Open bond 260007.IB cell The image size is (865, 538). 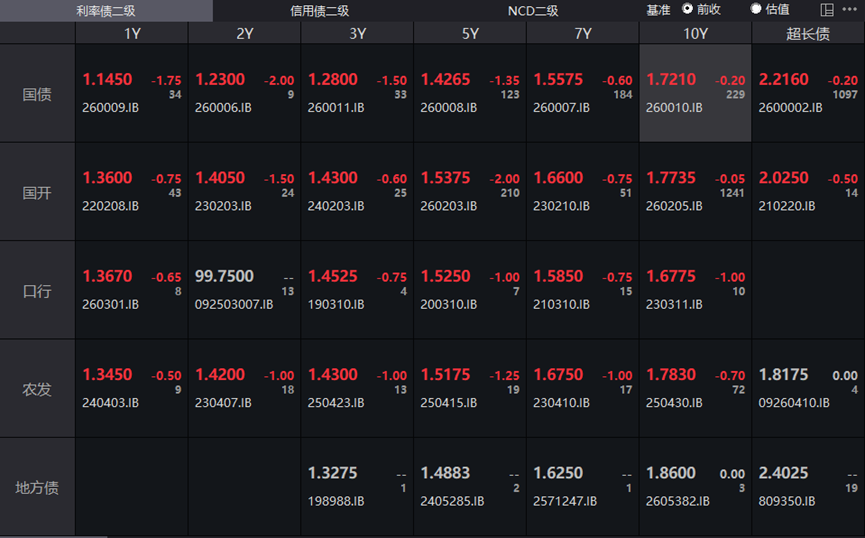tap(583, 93)
